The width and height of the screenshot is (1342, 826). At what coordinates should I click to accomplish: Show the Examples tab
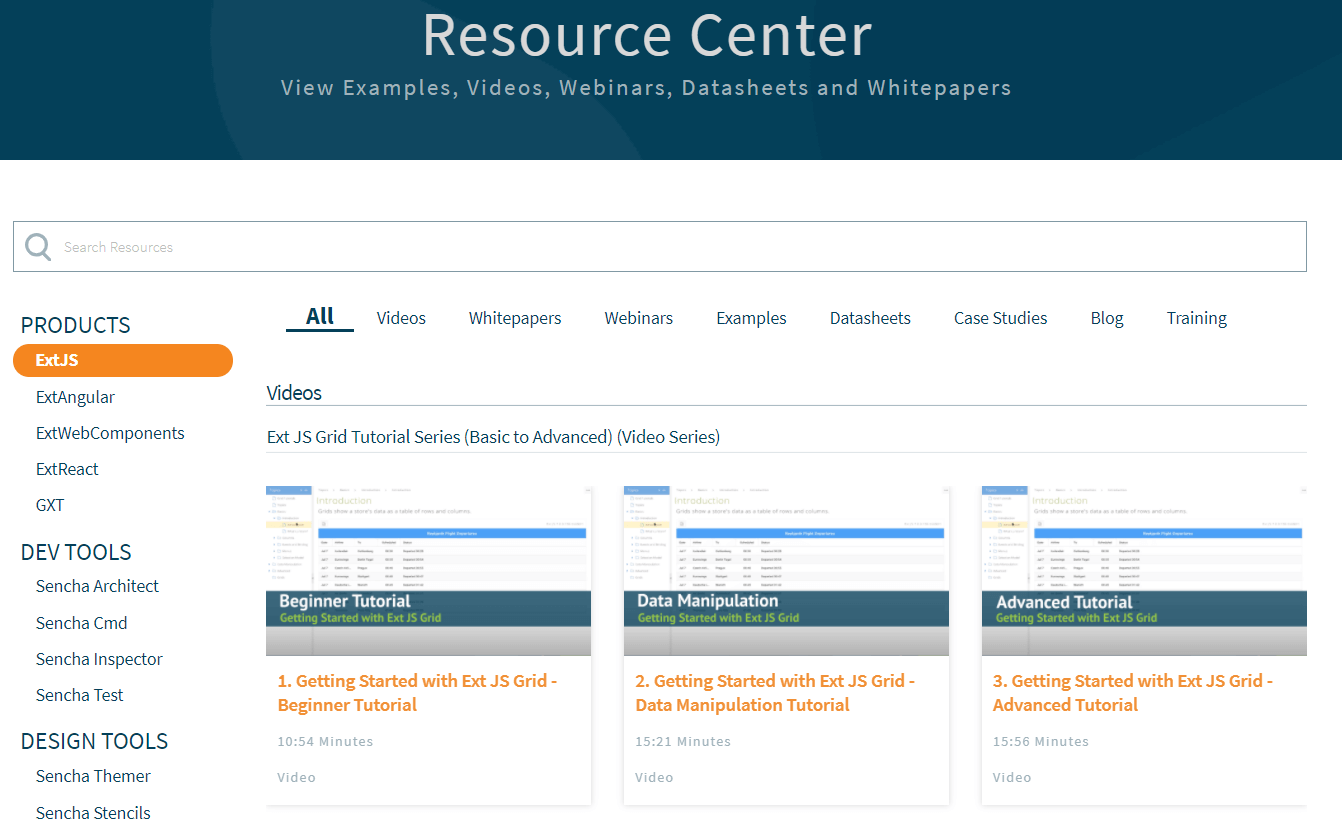pos(751,318)
